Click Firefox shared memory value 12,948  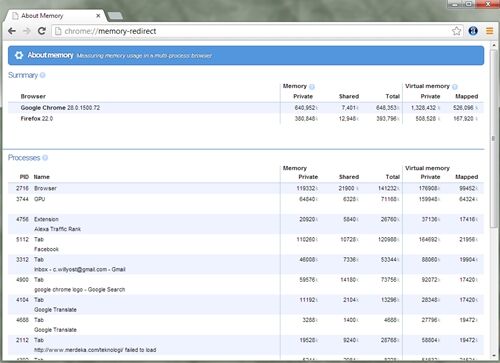click(x=348, y=118)
